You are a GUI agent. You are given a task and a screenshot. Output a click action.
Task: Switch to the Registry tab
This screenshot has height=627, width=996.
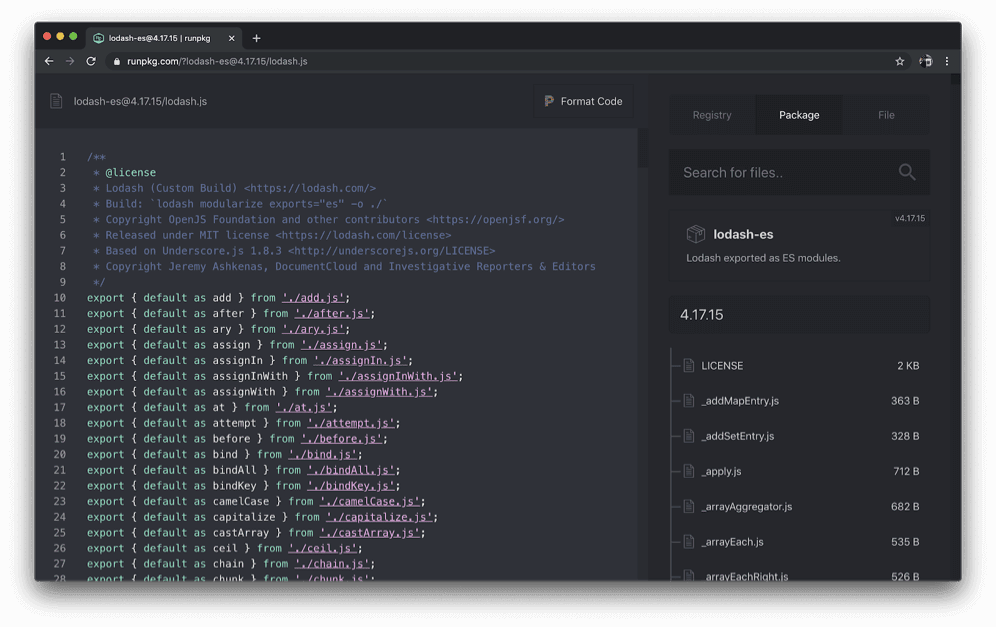click(712, 115)
